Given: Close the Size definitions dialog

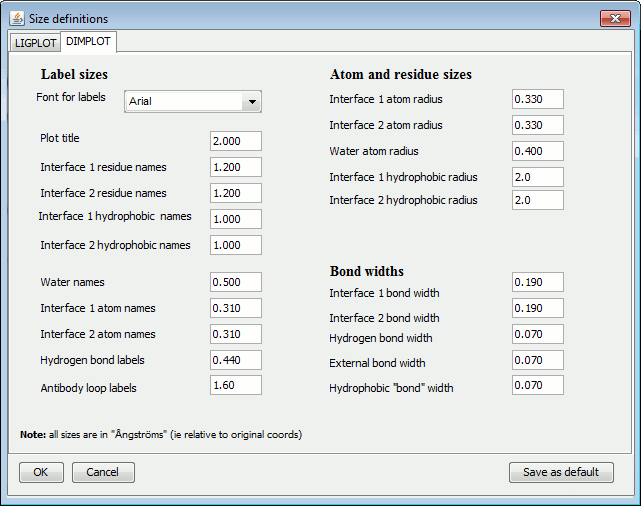Looking at the screenshot, I should (614, 18).
